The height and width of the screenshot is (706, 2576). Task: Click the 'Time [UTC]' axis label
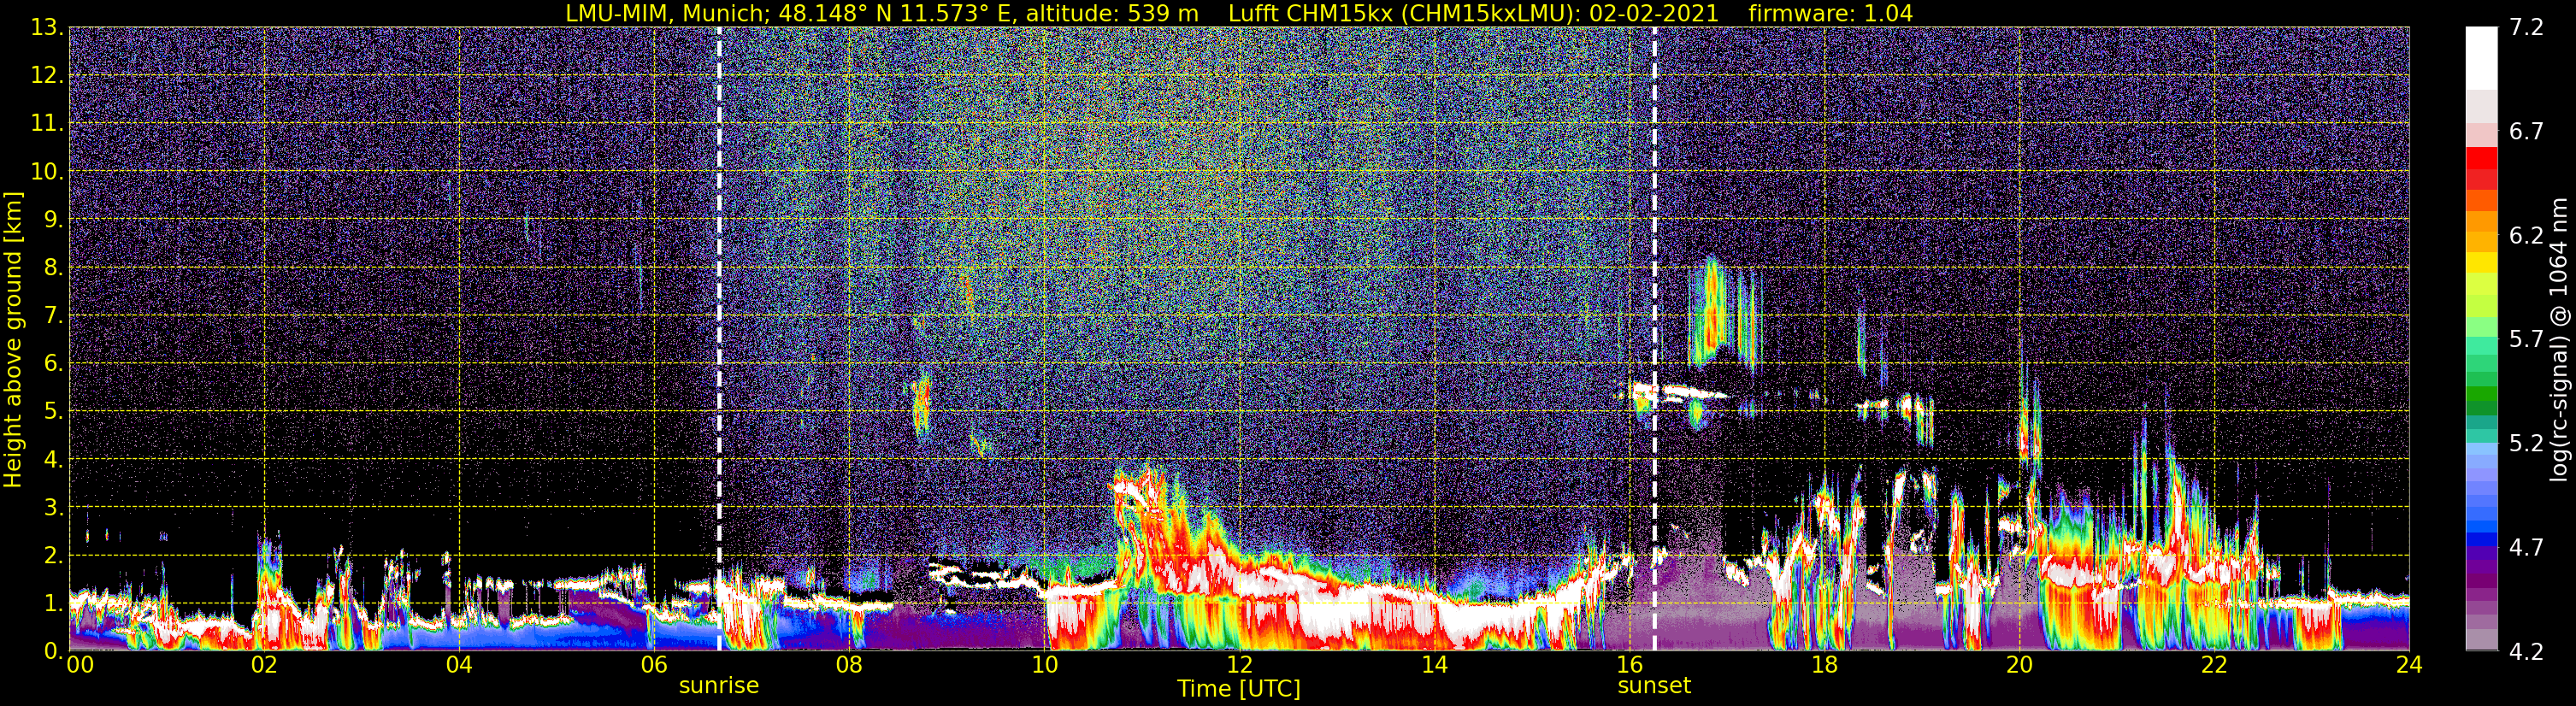coord(1239,689)
